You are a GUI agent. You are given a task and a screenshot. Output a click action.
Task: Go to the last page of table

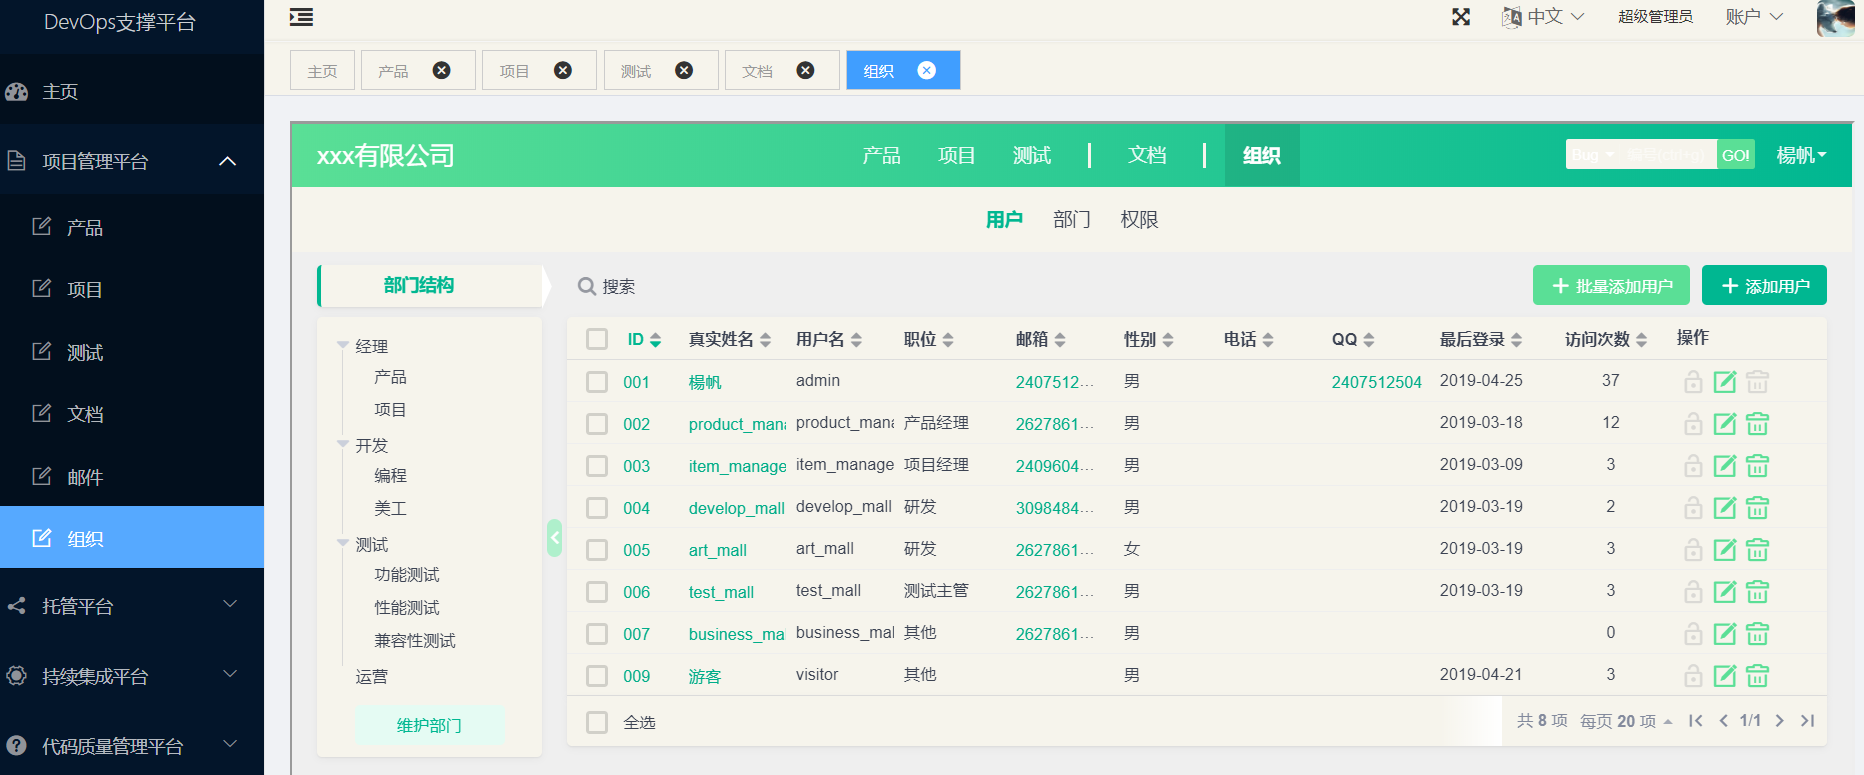click(1807, 721)
